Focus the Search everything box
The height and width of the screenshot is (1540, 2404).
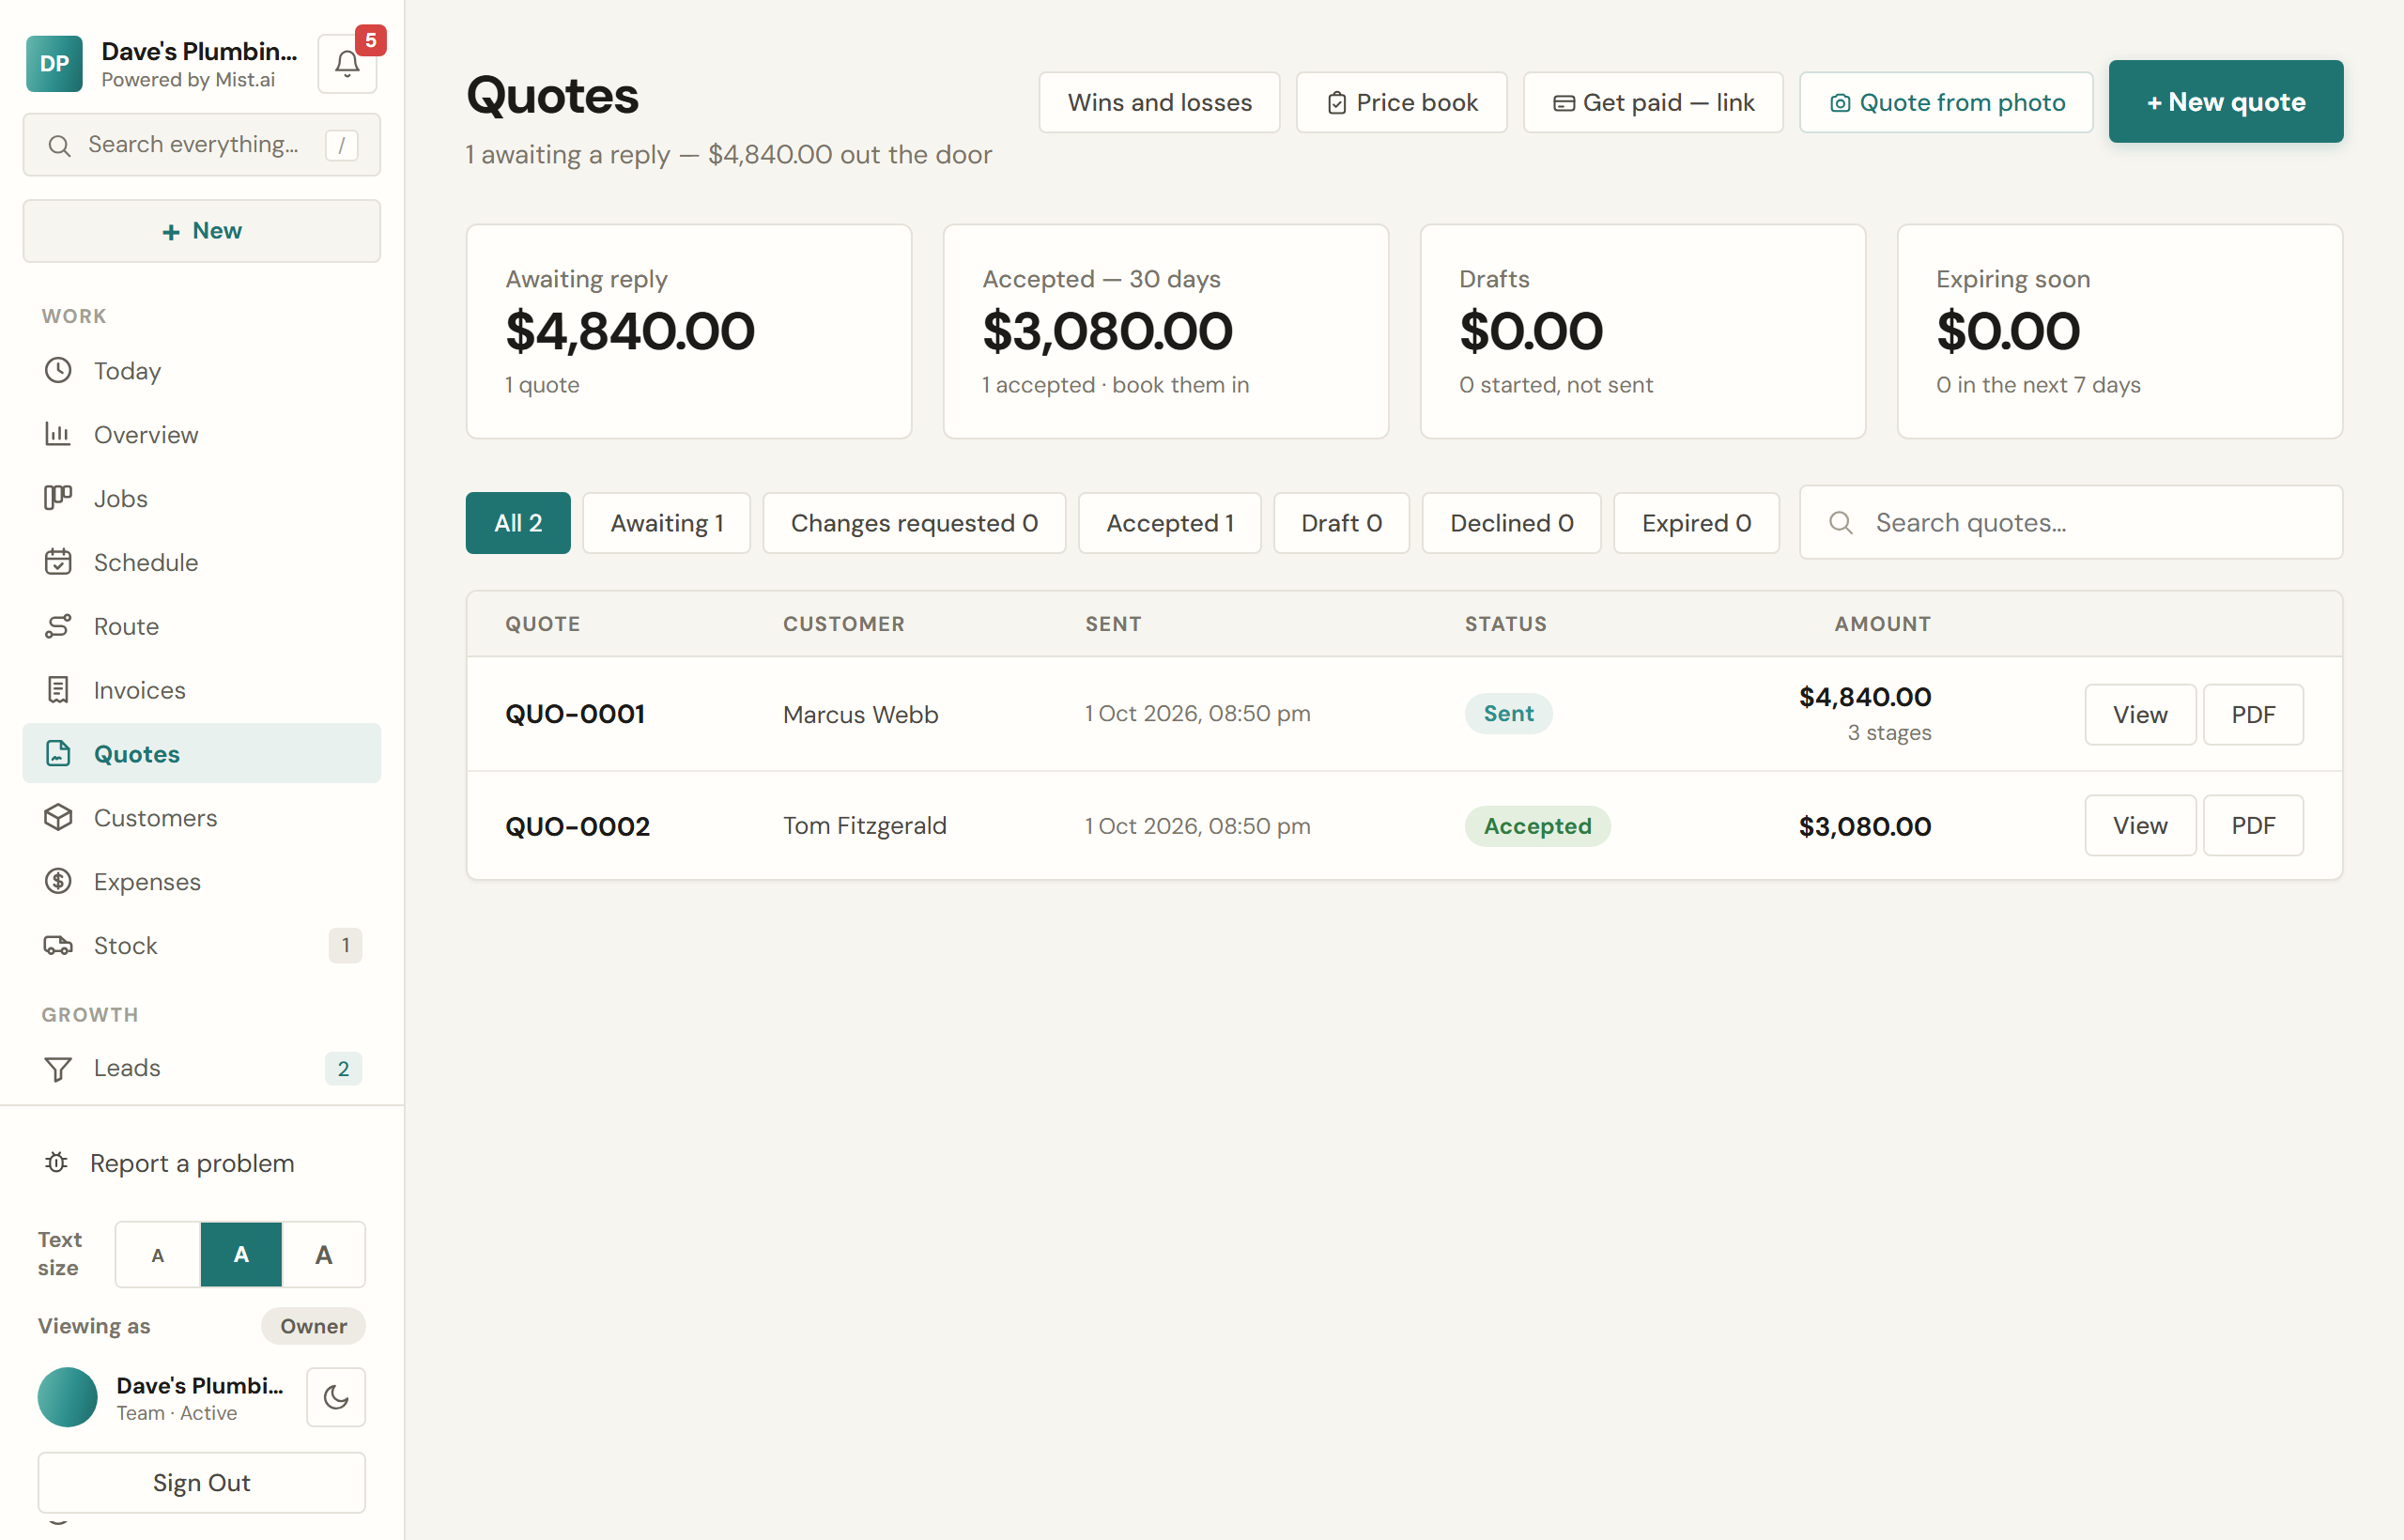click(x=201, y=145)
